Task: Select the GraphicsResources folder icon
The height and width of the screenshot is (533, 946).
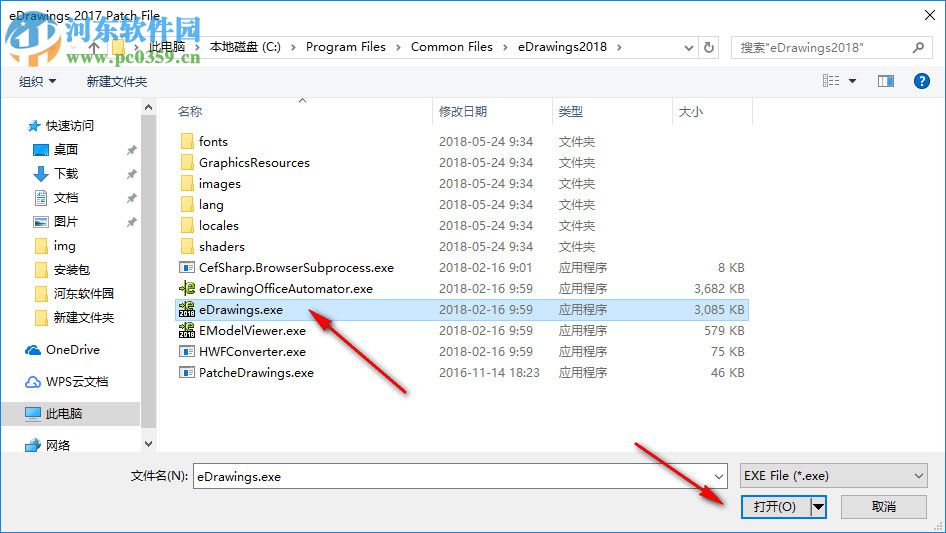Action: point(187,162)
